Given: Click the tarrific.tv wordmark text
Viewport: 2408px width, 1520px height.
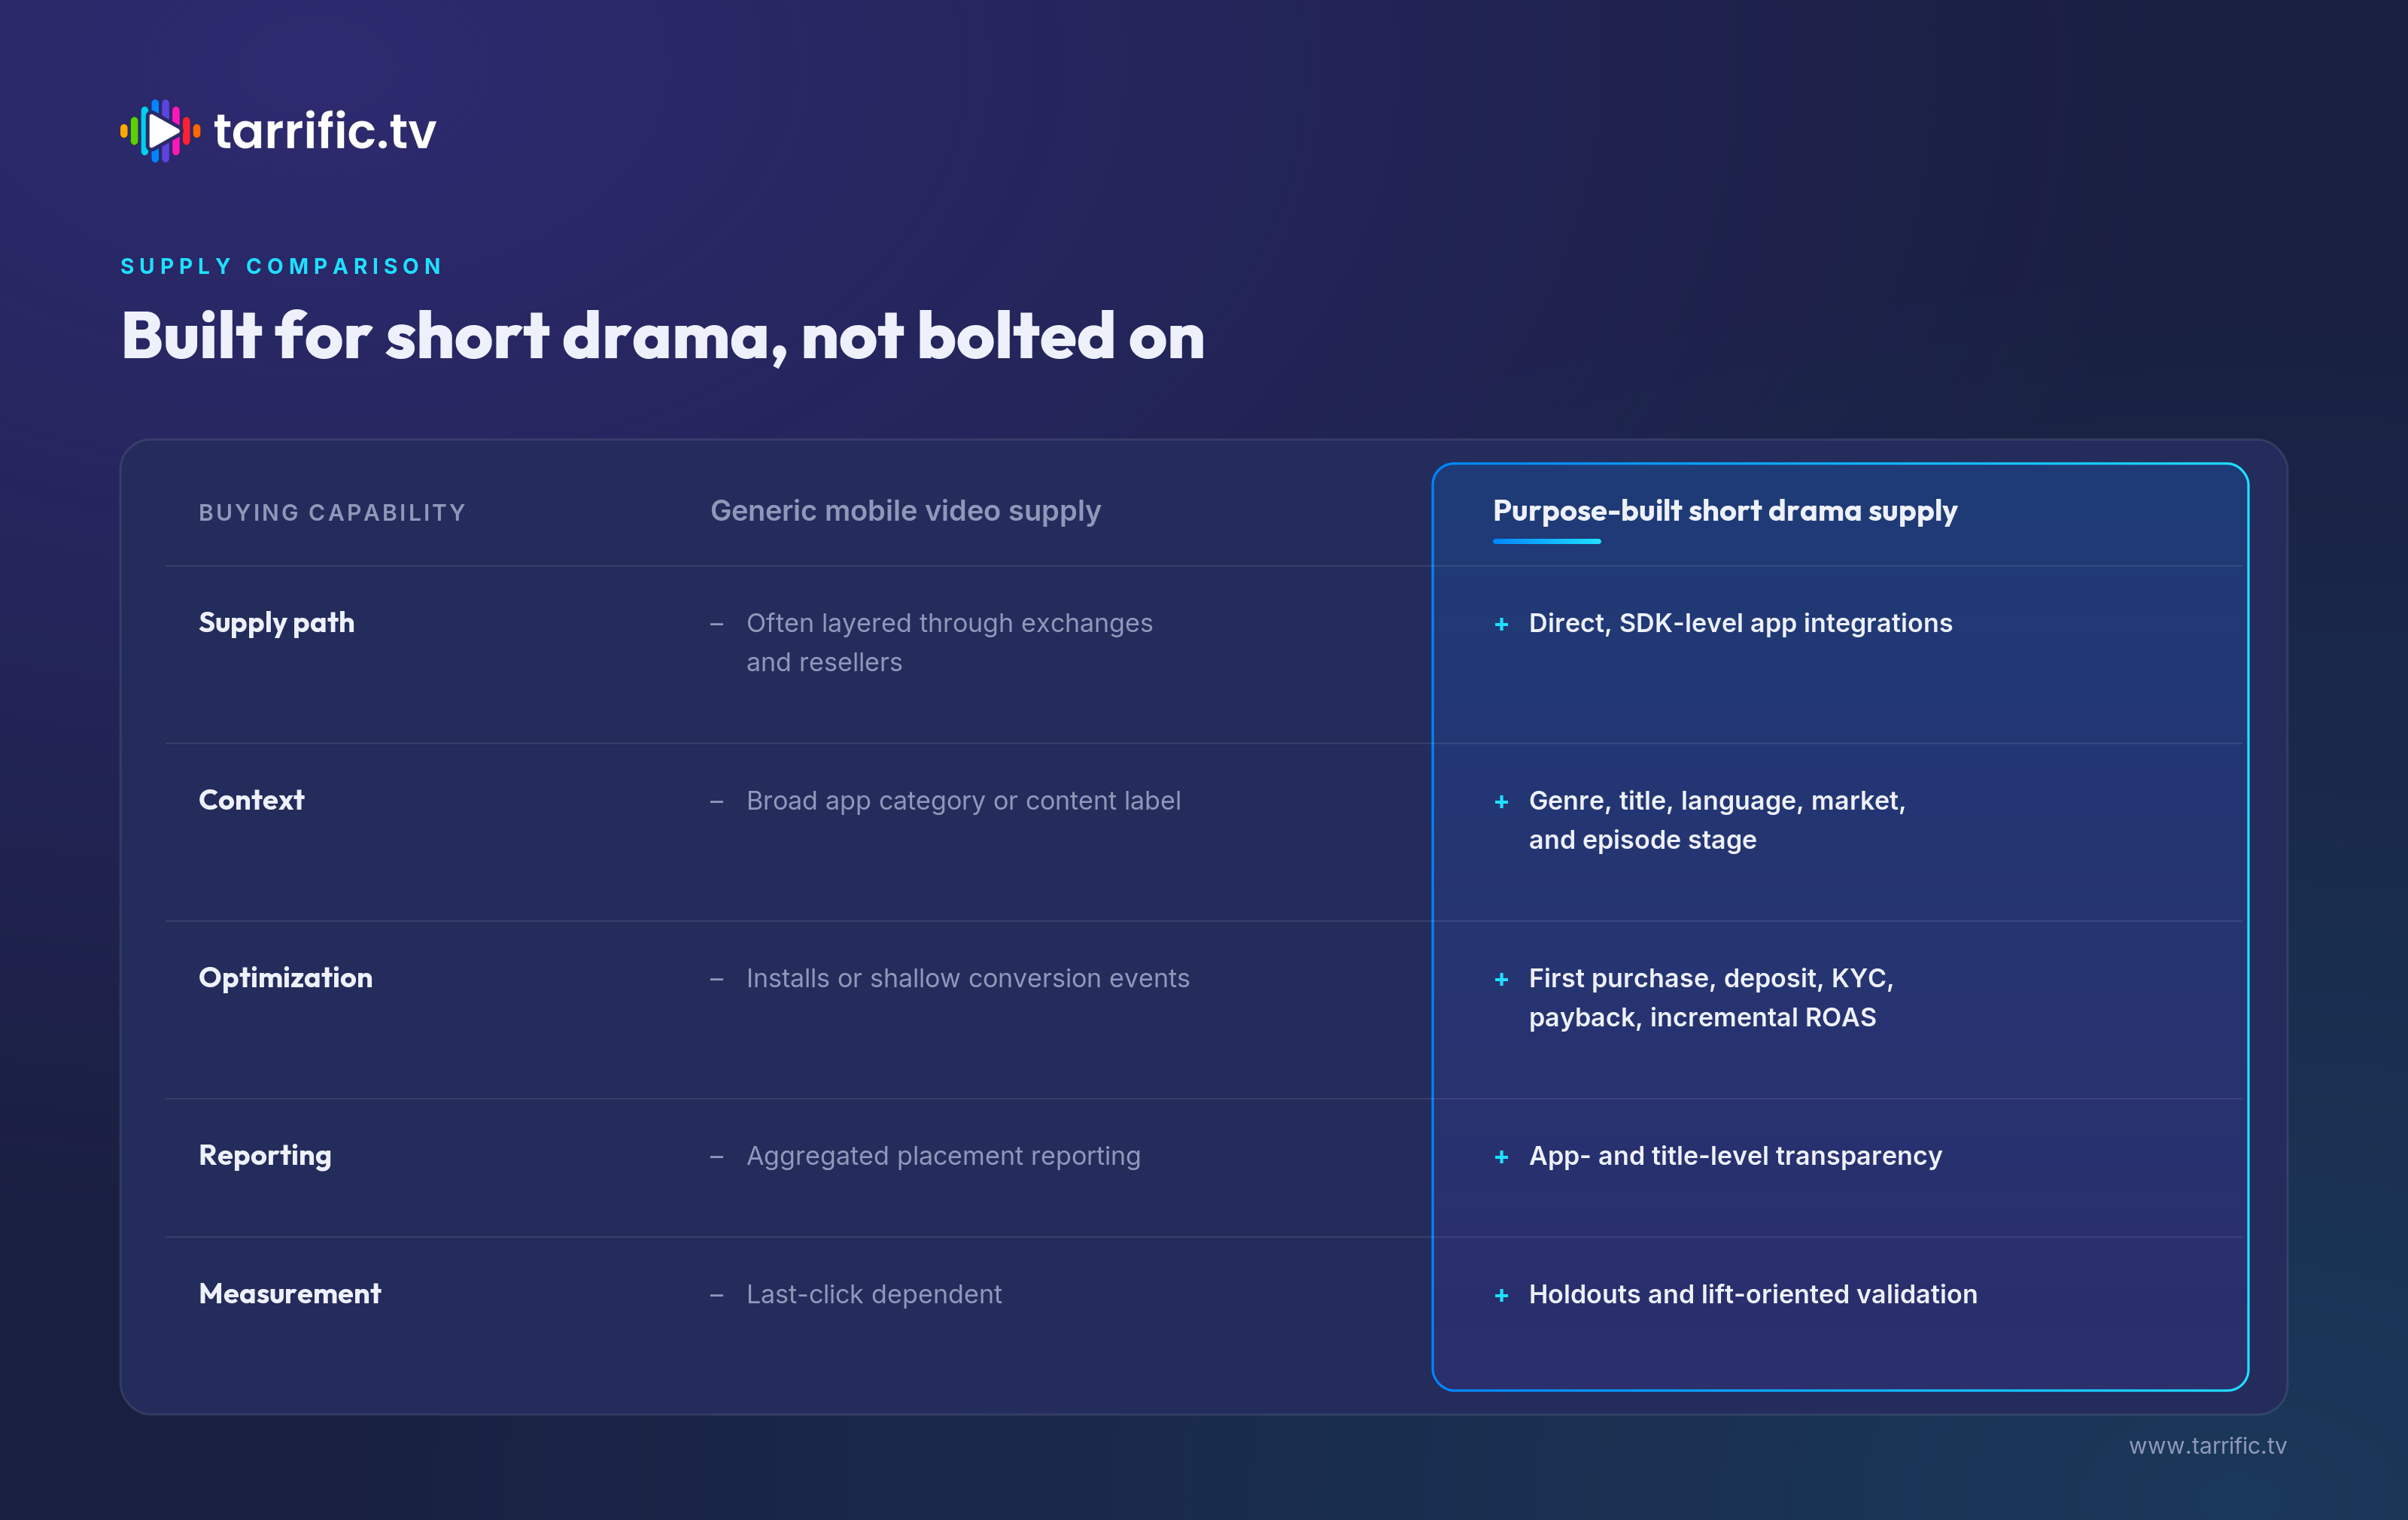Looking at the screenshot, I should 325,131.
